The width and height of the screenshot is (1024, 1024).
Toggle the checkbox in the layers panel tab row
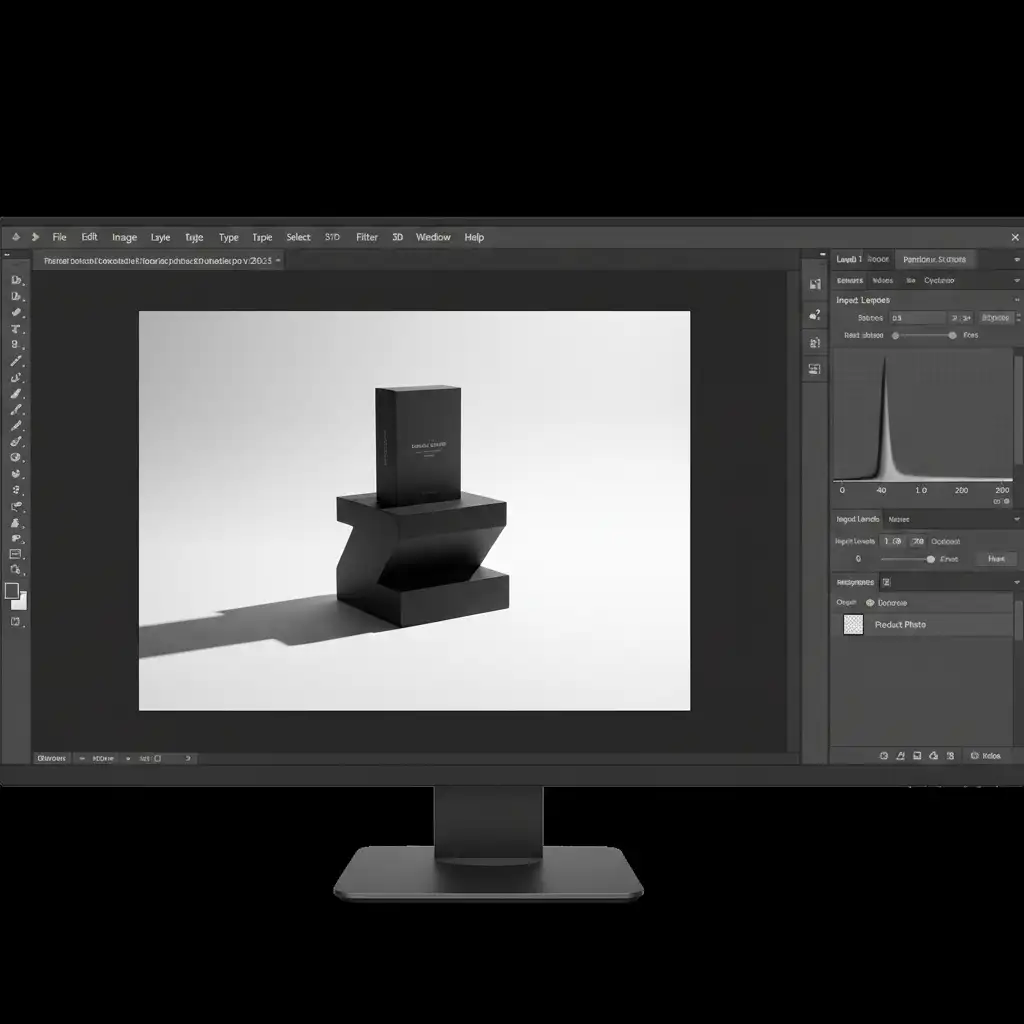pos(886,582)
